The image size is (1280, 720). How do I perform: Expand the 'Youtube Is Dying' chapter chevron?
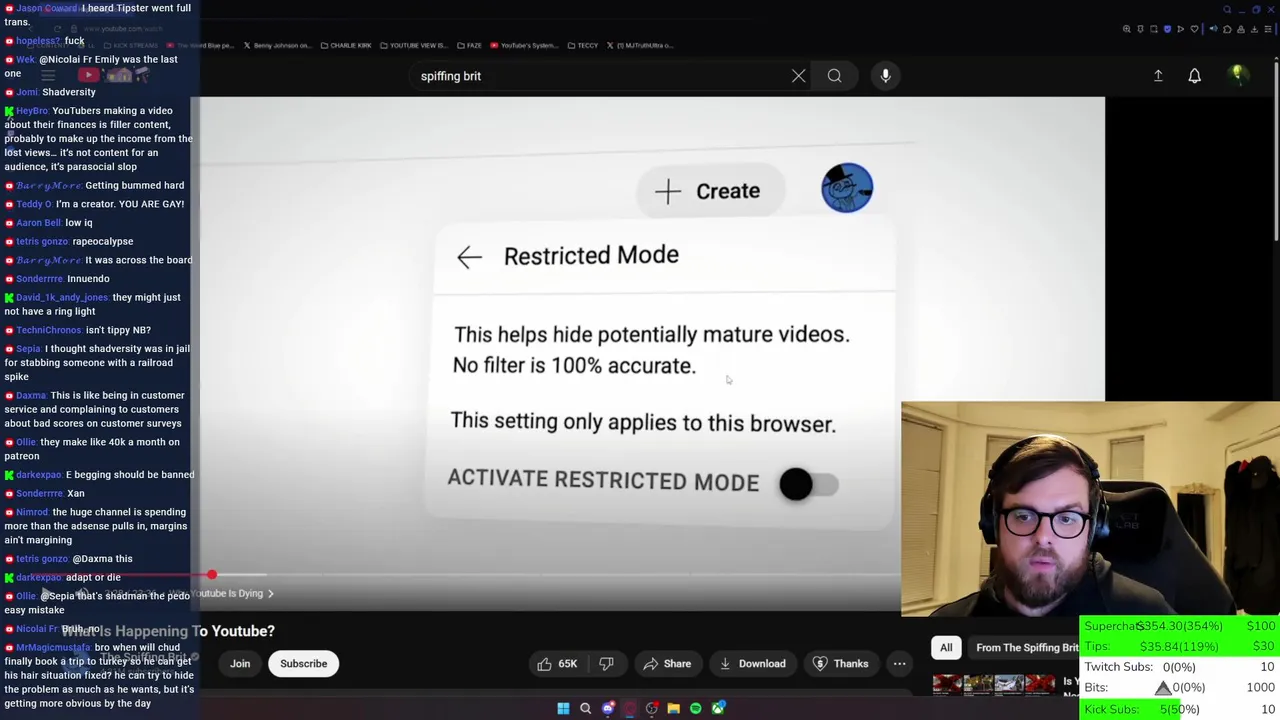point(270,594)
